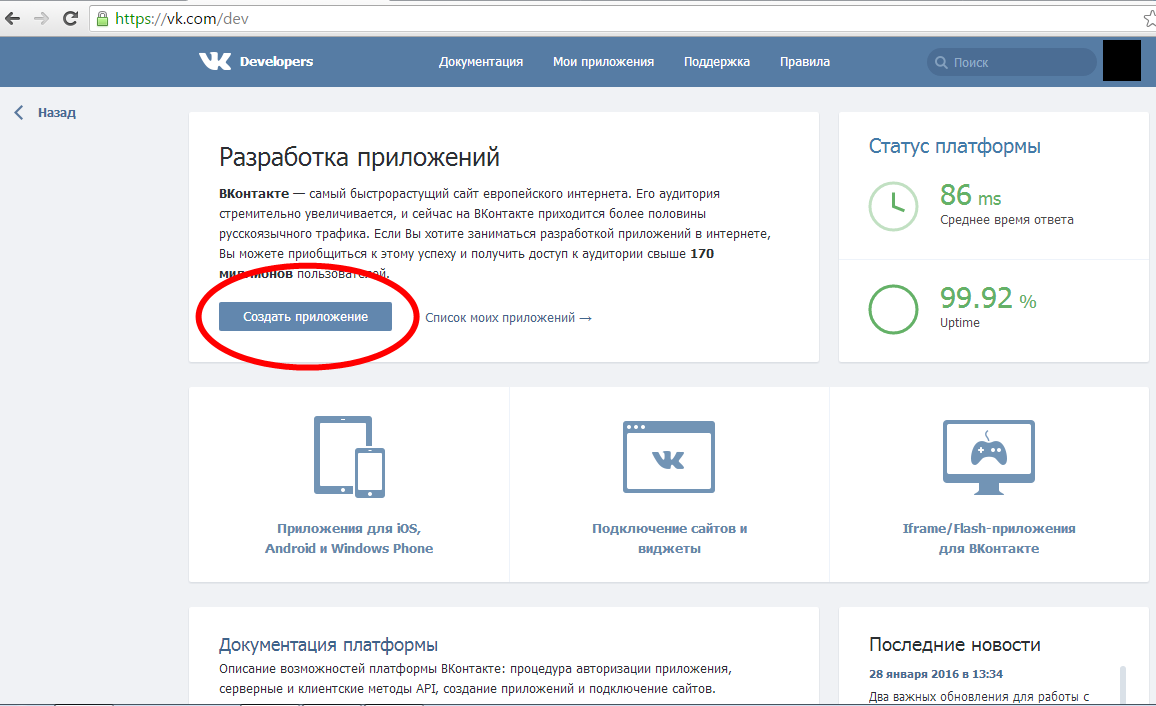The width and height of the screenshot is (1156, 706).
Task: Open Приложения для iOS, Android link
Action: tap(349, 538)
